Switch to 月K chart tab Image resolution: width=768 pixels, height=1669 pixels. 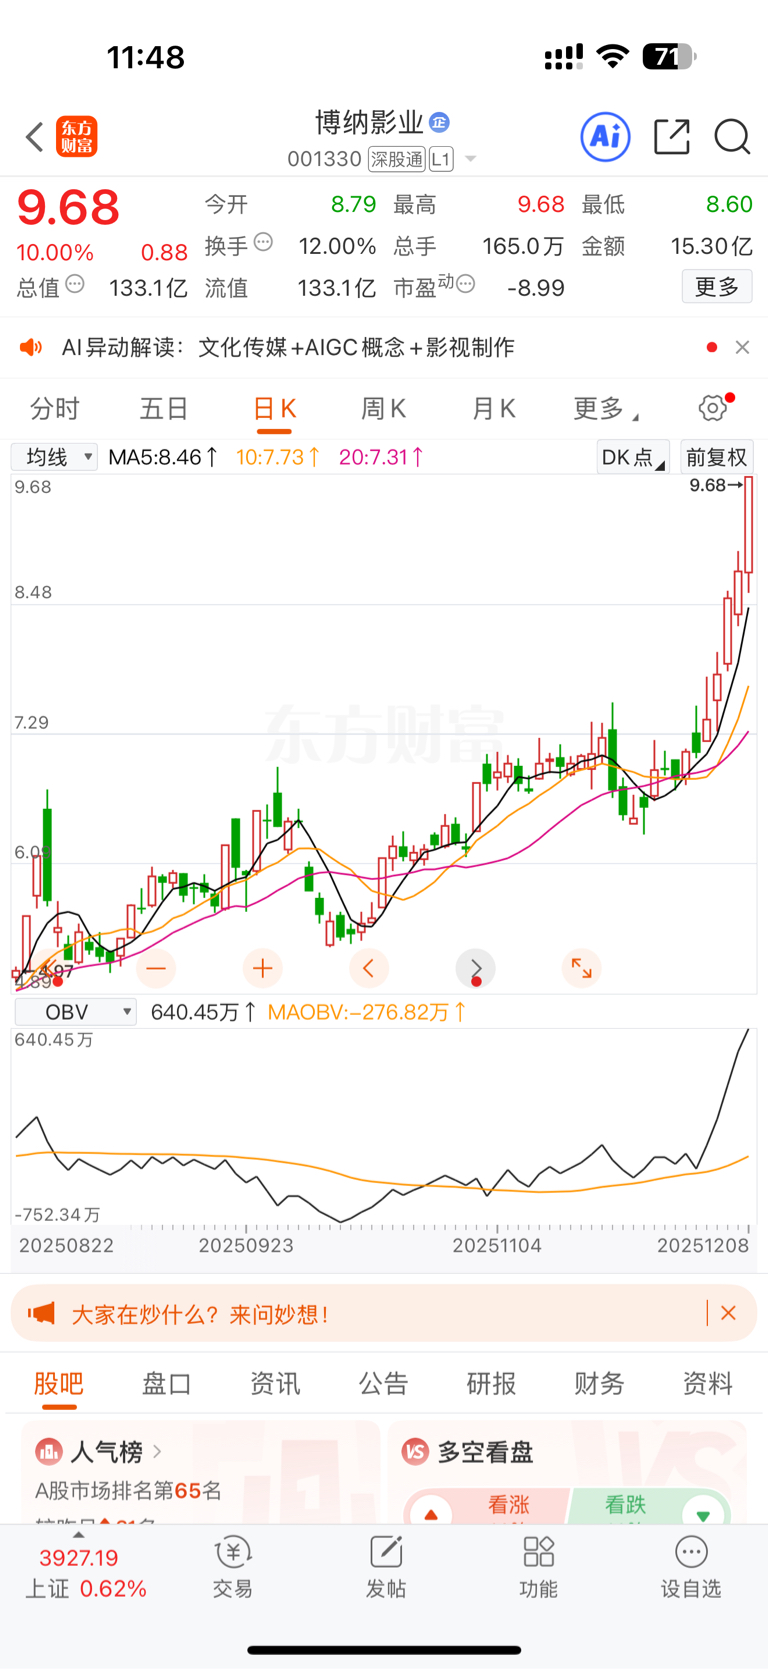pyautogui.click(x=493, y=408)
